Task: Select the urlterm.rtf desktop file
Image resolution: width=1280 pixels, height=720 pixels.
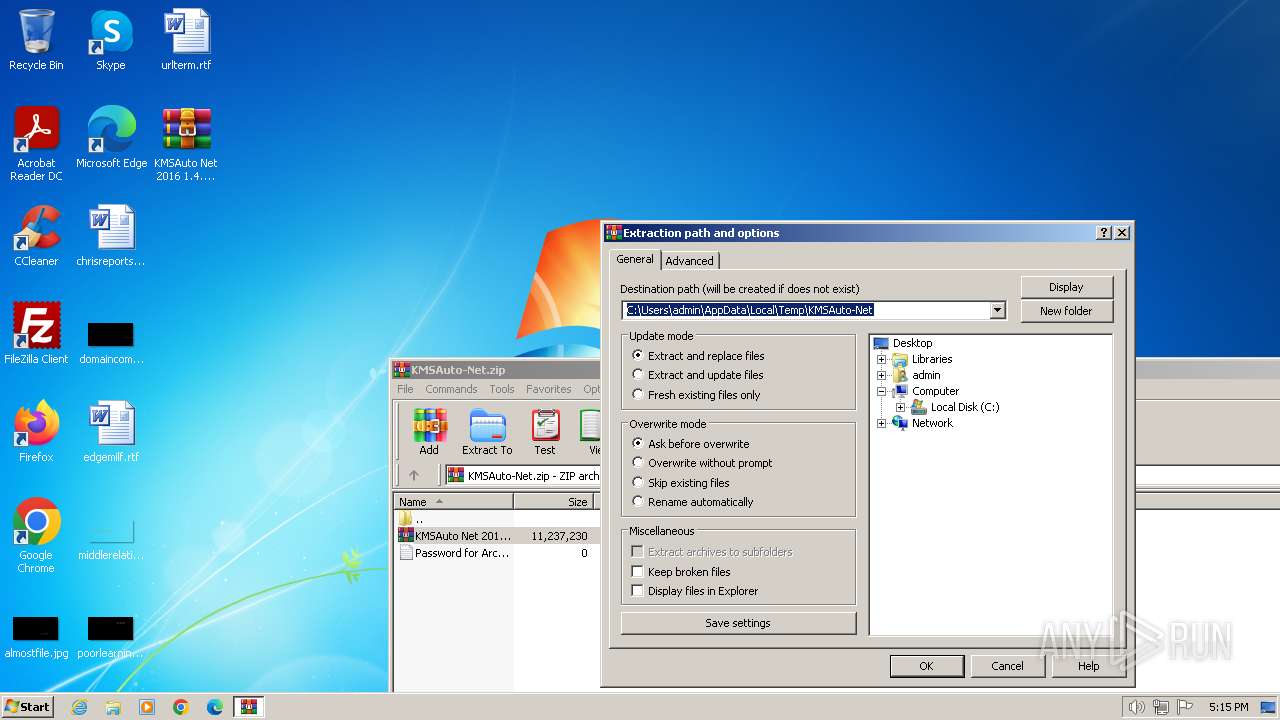Action: [x=186, y=40]
